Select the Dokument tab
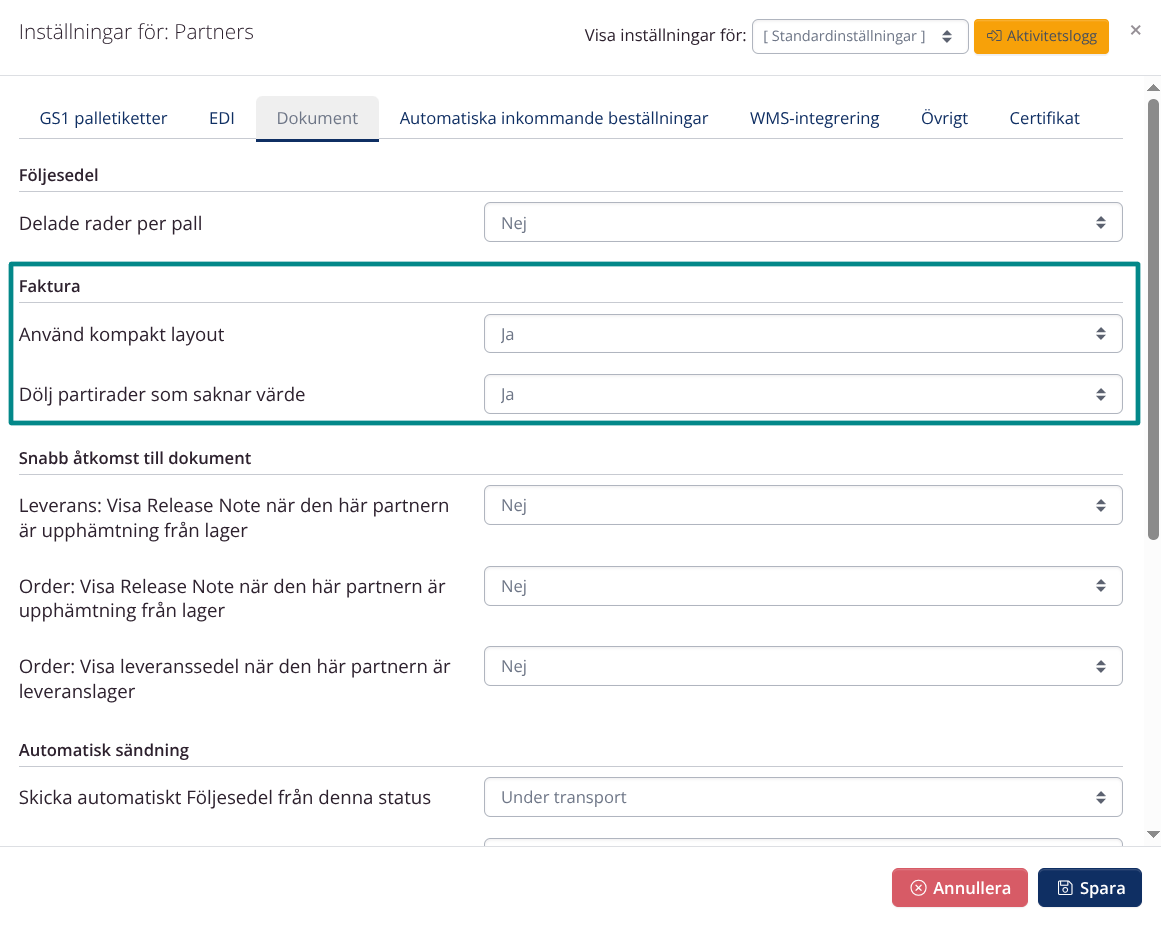 point(317,118)
